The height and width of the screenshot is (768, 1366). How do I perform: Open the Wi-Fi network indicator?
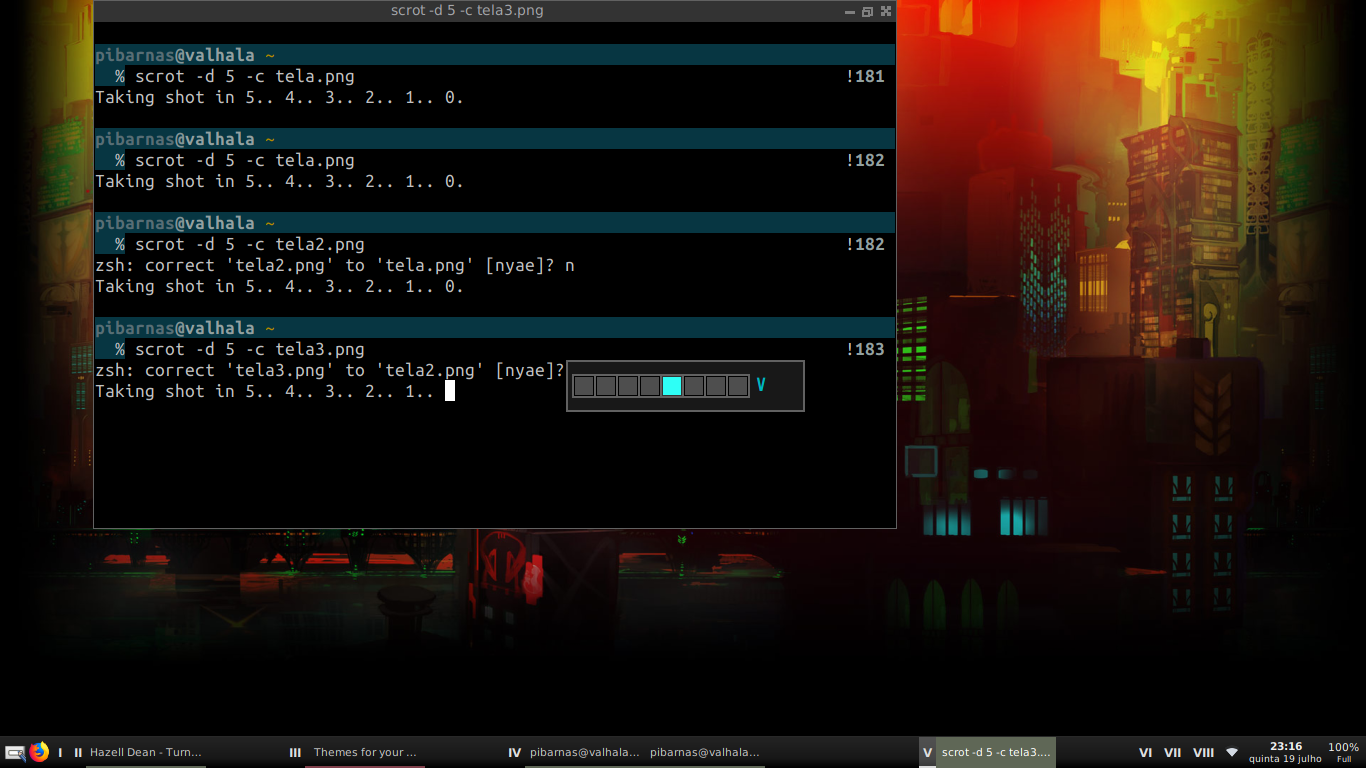(1232, 752)
